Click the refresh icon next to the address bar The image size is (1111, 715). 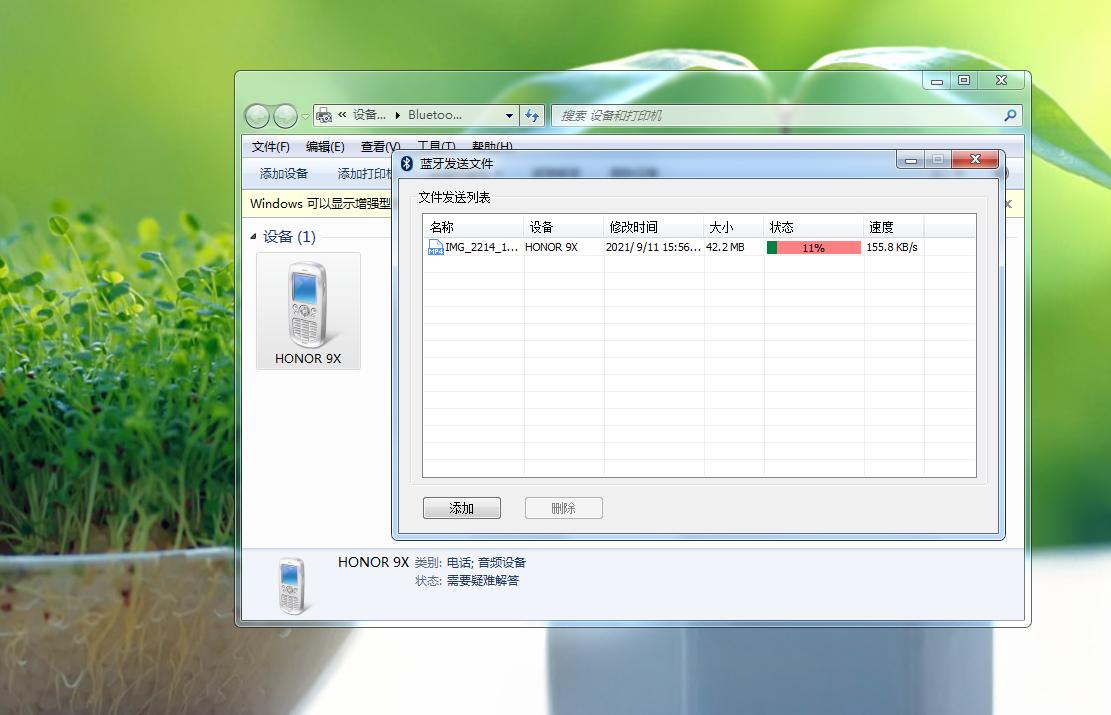click(x=533, y=115)
